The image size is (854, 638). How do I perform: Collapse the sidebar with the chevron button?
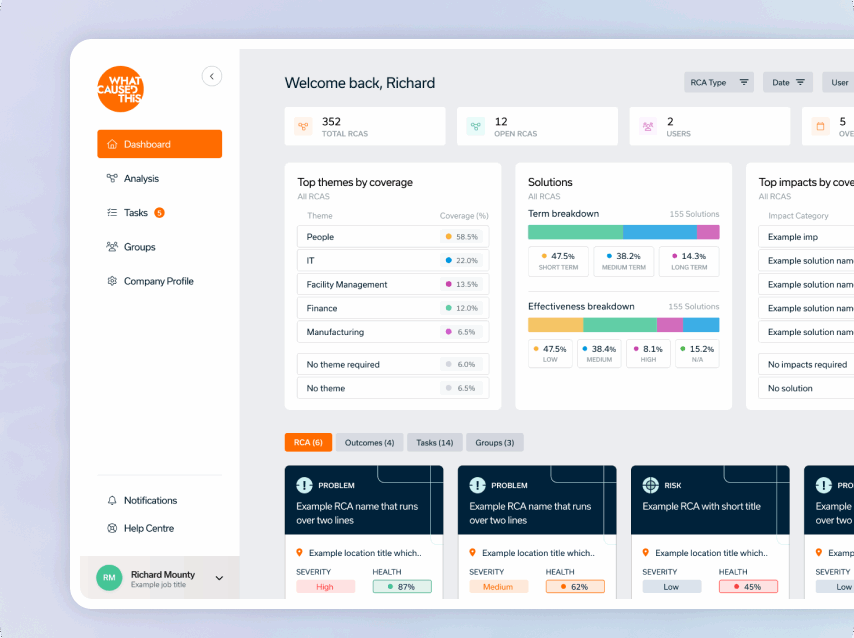[211, 76]
